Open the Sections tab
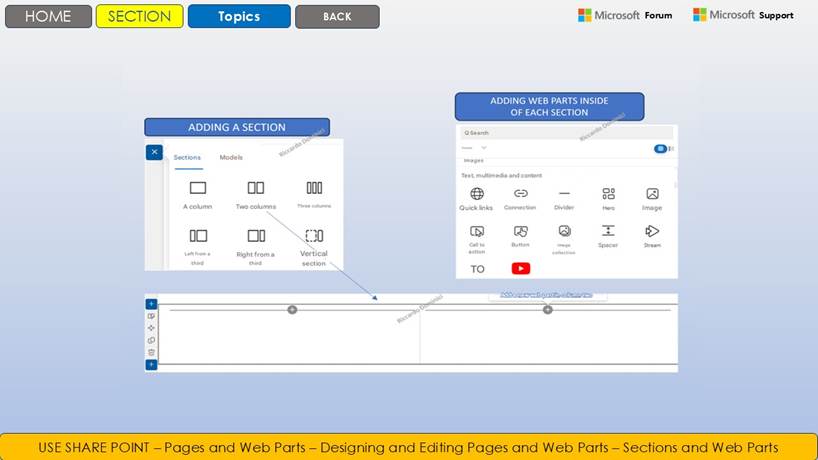This screenshot has height=460, width=818. (x=187, y=157)
